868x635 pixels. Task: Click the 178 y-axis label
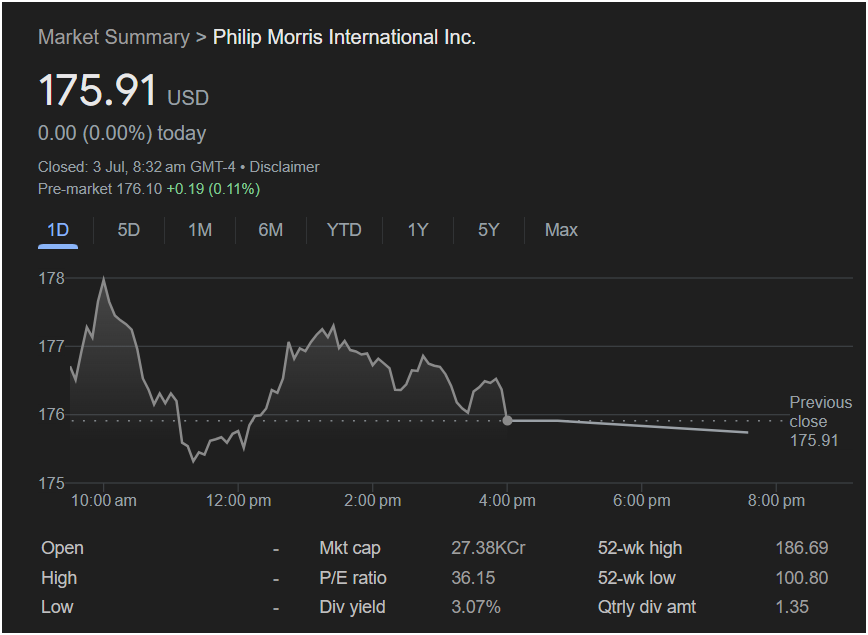click(51, 278)
